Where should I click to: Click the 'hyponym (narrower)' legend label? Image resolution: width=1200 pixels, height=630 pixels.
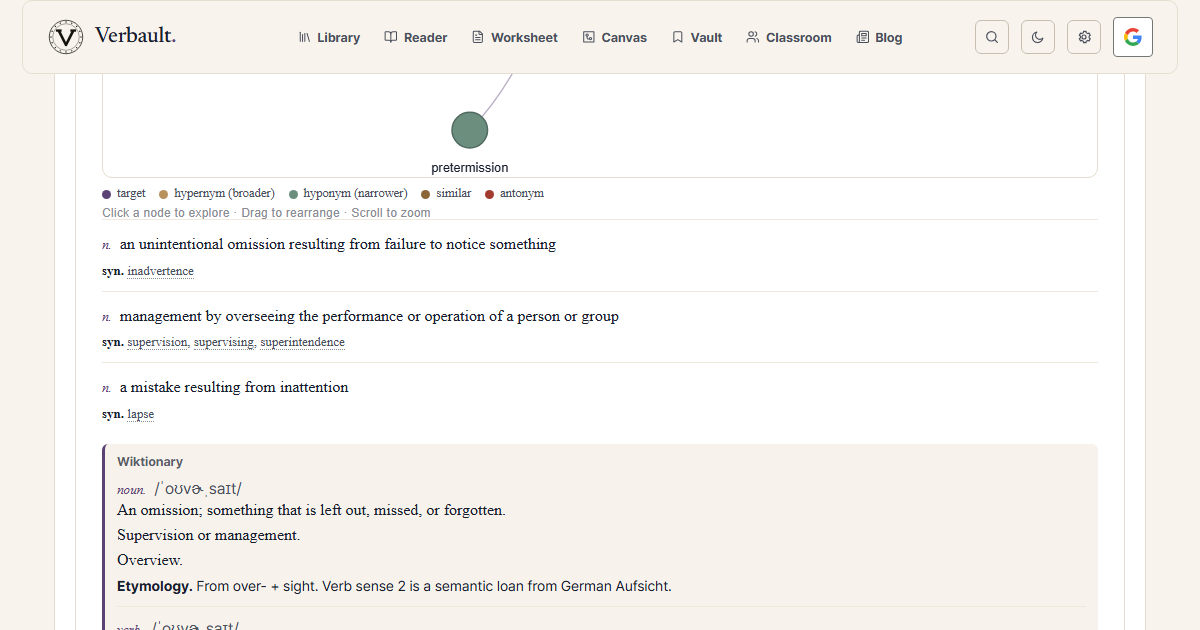point(355,194)
